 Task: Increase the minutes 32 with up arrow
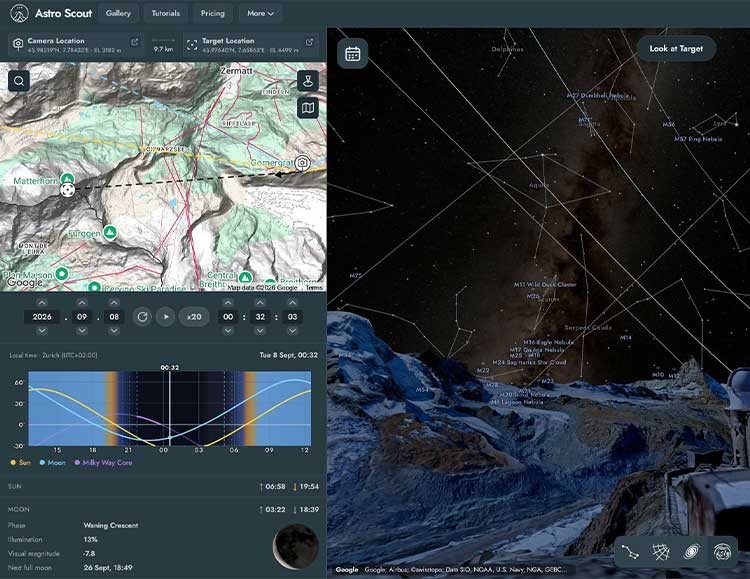[260, 302]
